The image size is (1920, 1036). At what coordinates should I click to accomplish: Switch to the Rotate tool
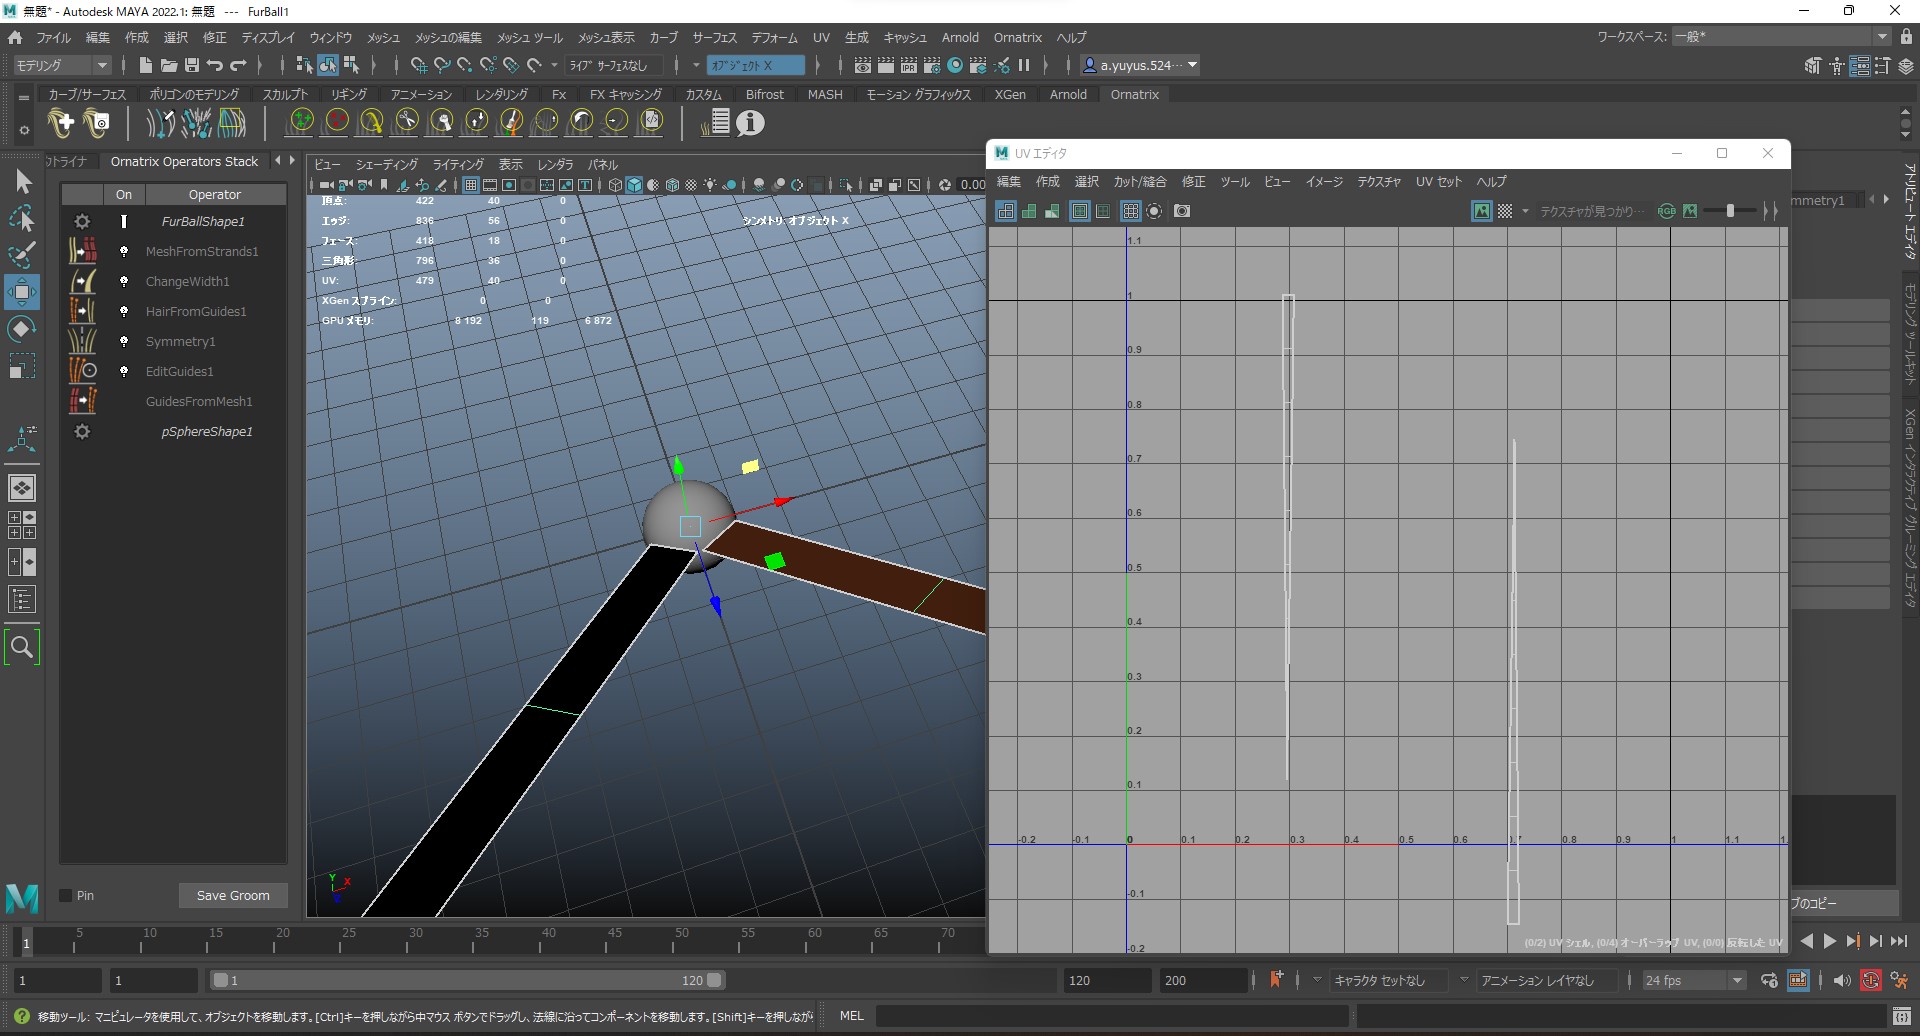click(22, 329)
